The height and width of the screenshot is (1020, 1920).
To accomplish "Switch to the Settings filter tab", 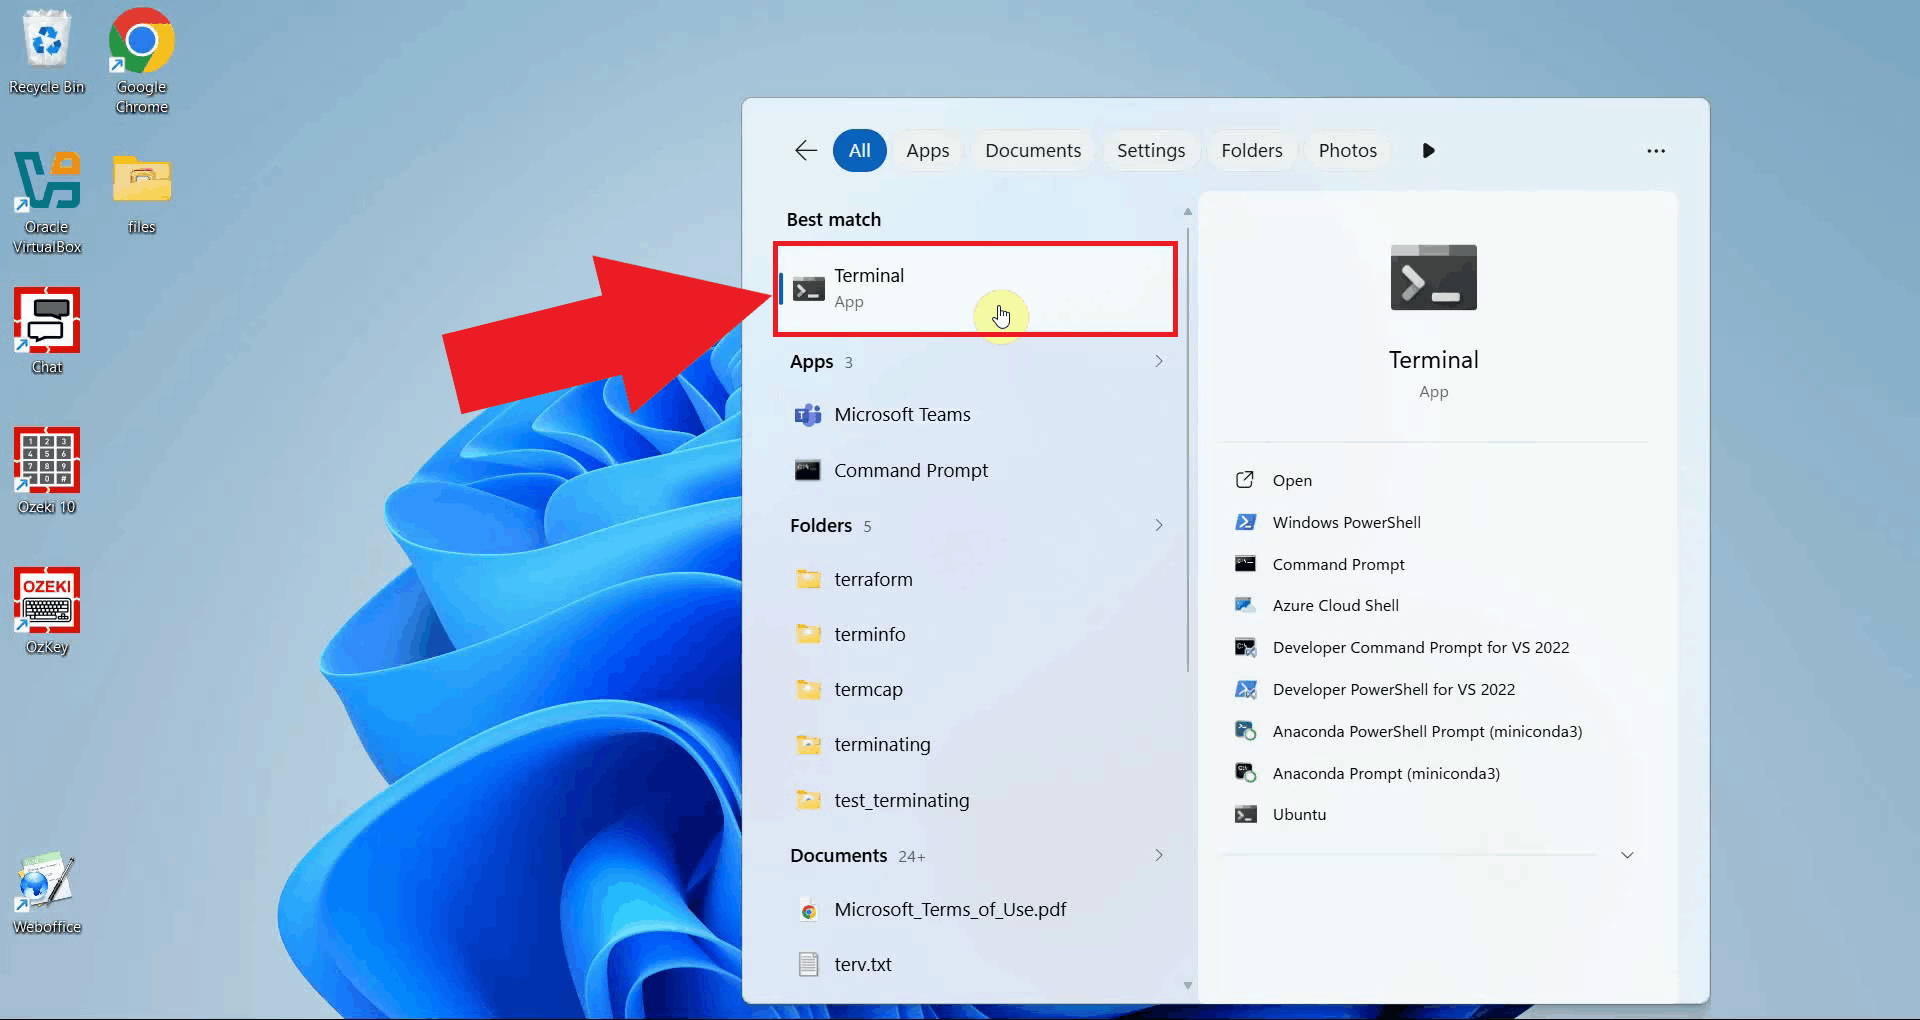I will [1151, 150].
